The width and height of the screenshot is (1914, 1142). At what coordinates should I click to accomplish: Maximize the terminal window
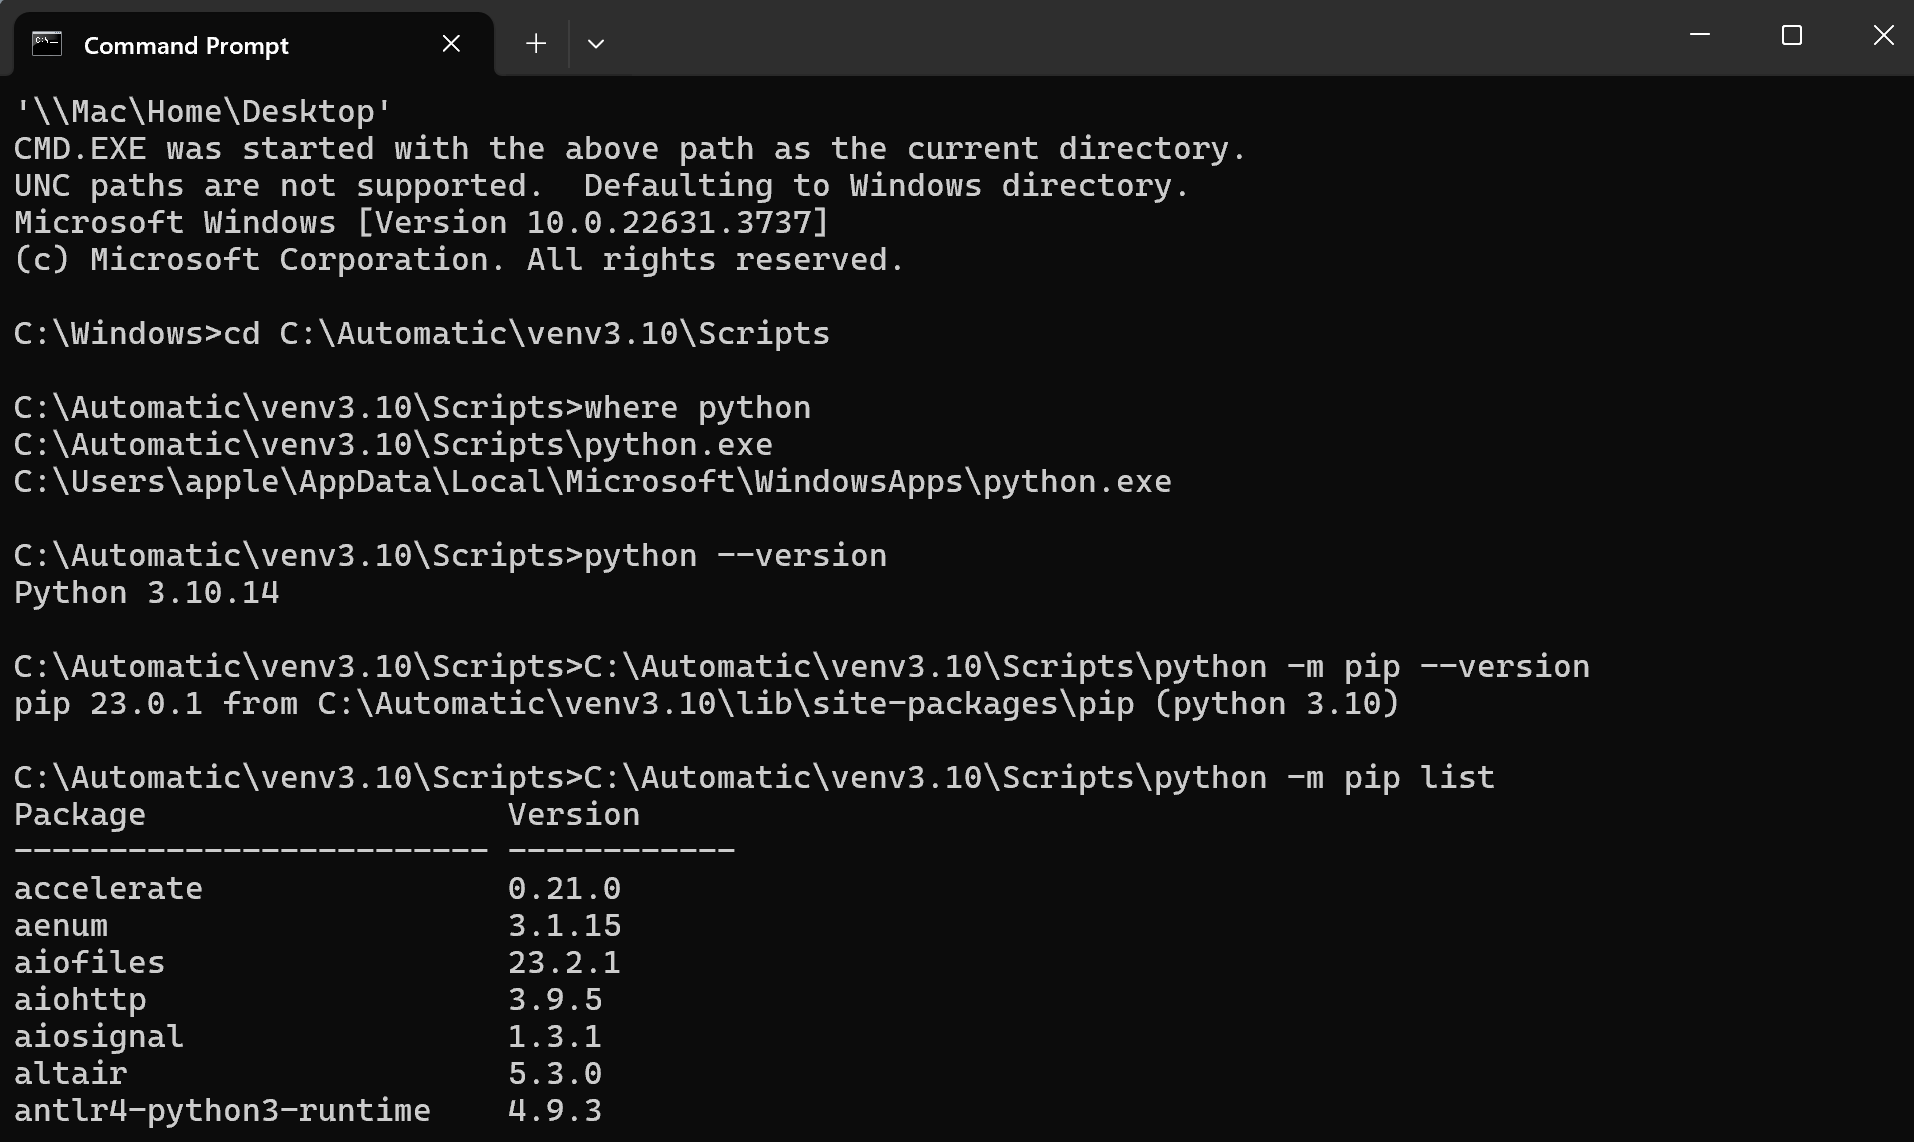coord(1792,36)
